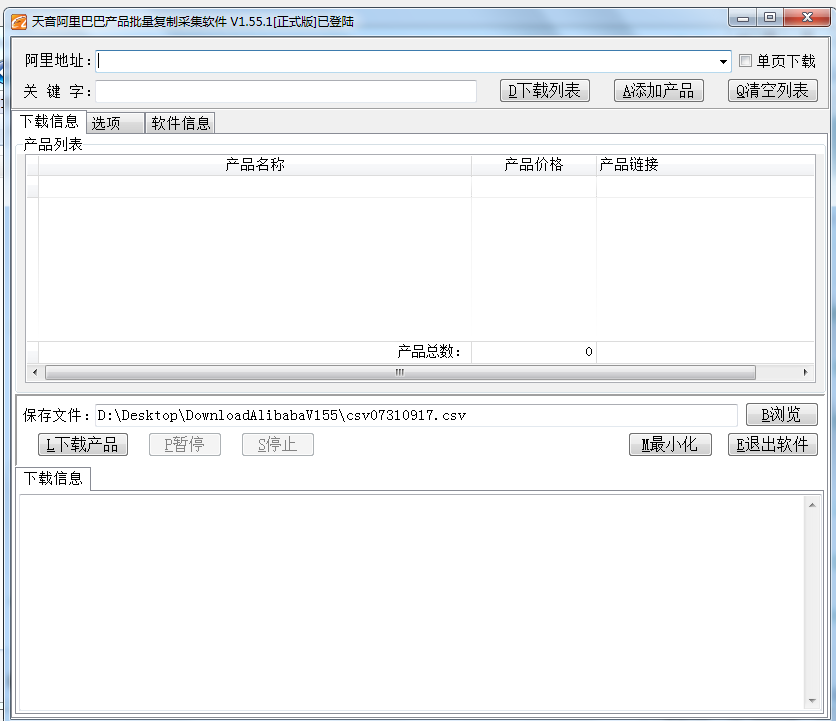Click the Q清空列表 button
The width and height of the screenshot is (836, 721).
(x=773, y=91)
